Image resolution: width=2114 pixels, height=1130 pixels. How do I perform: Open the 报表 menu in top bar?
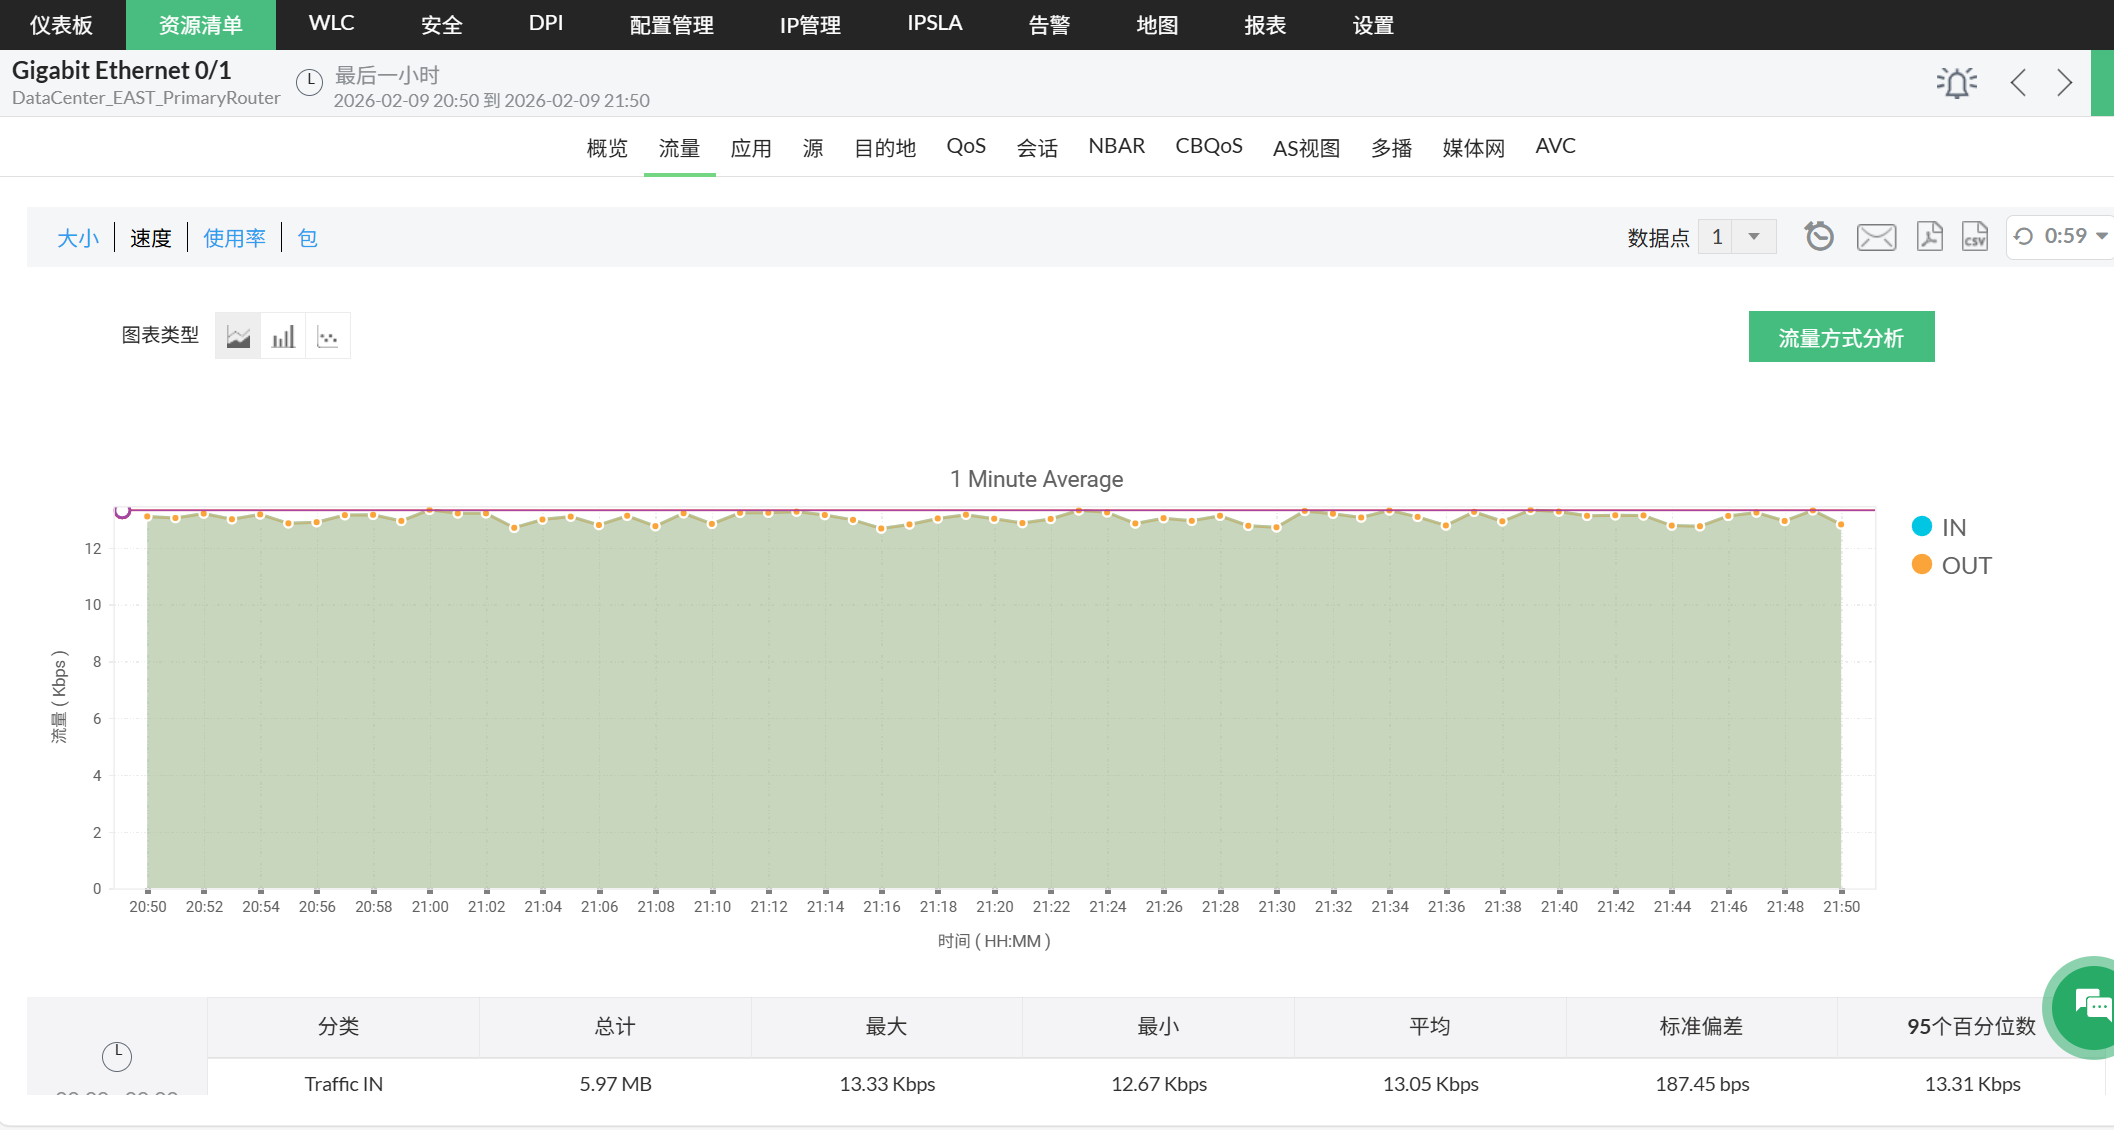tap(1264, 25)
